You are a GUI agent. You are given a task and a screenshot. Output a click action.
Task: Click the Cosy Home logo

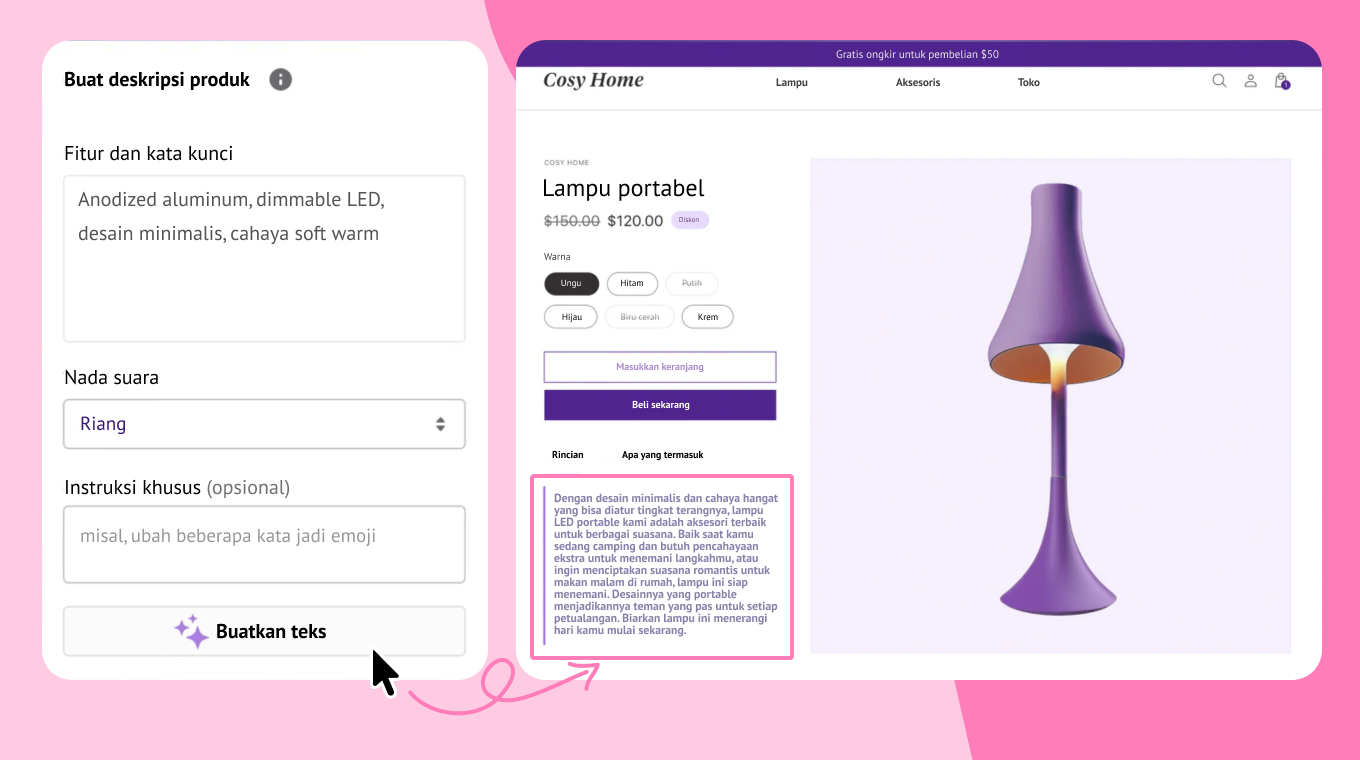(593, 81)
